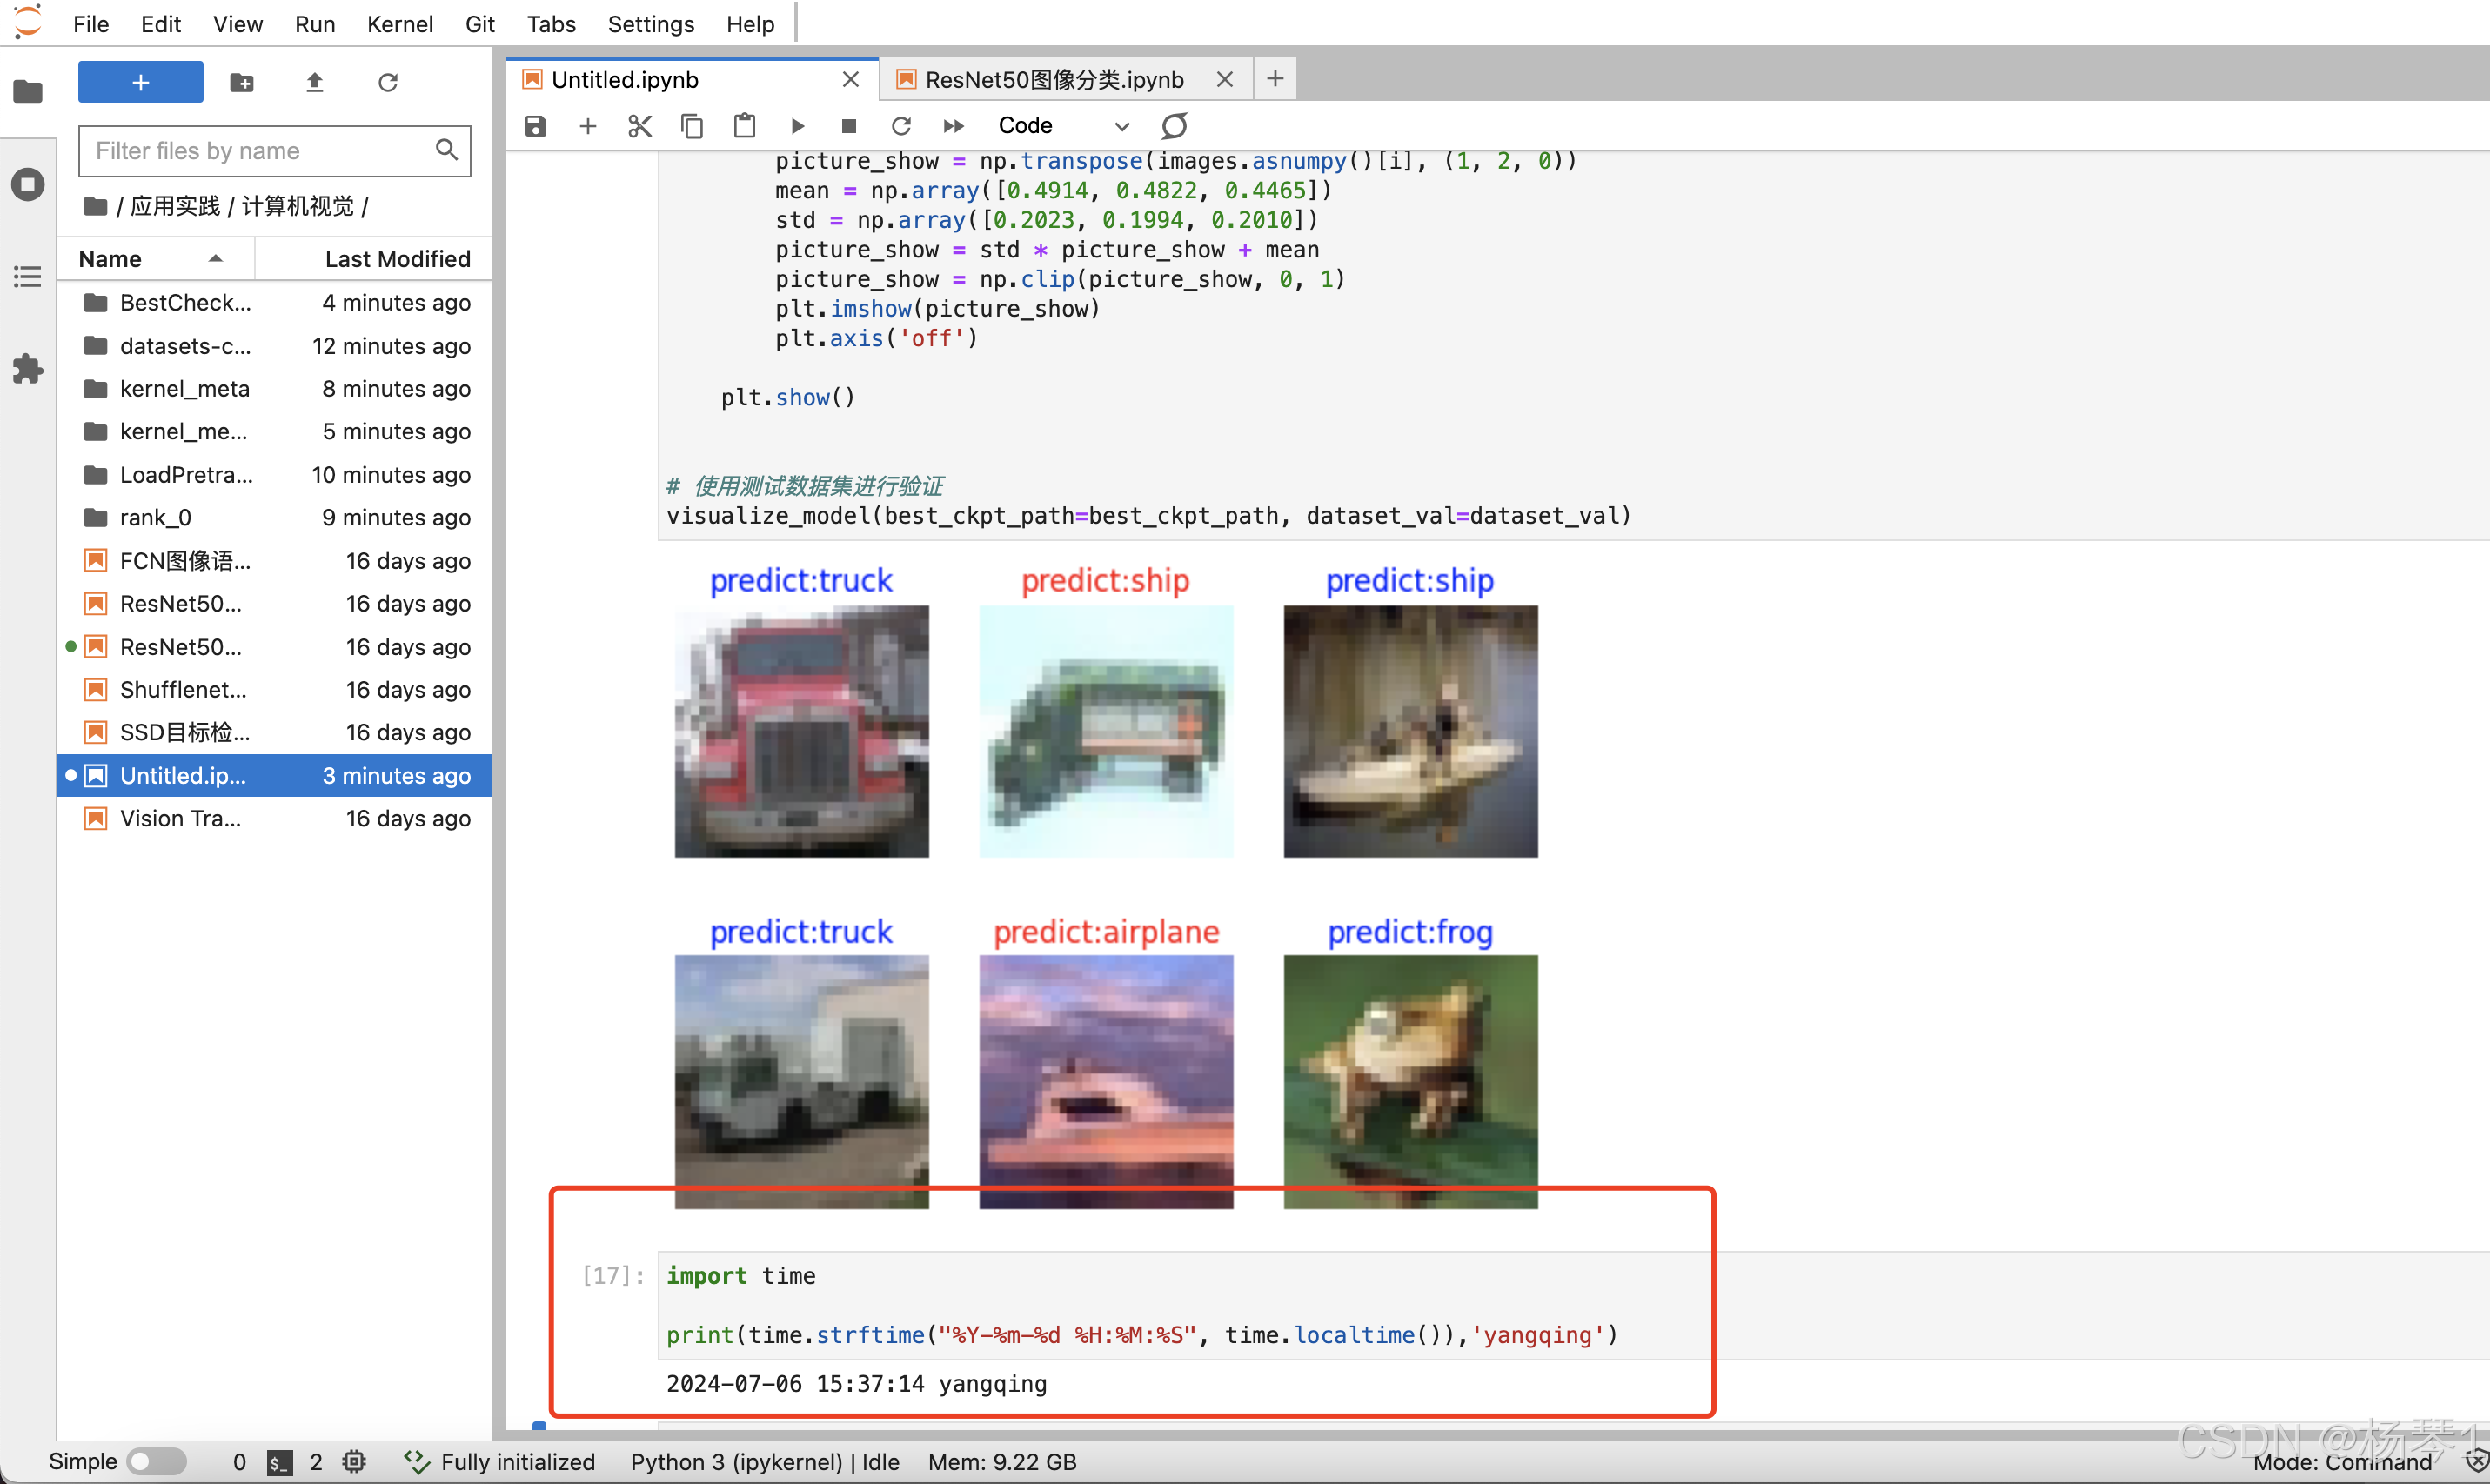Sort files by Last Modified column
The height and width of the screenshot is (1484, 2490).
click(397, 259)
